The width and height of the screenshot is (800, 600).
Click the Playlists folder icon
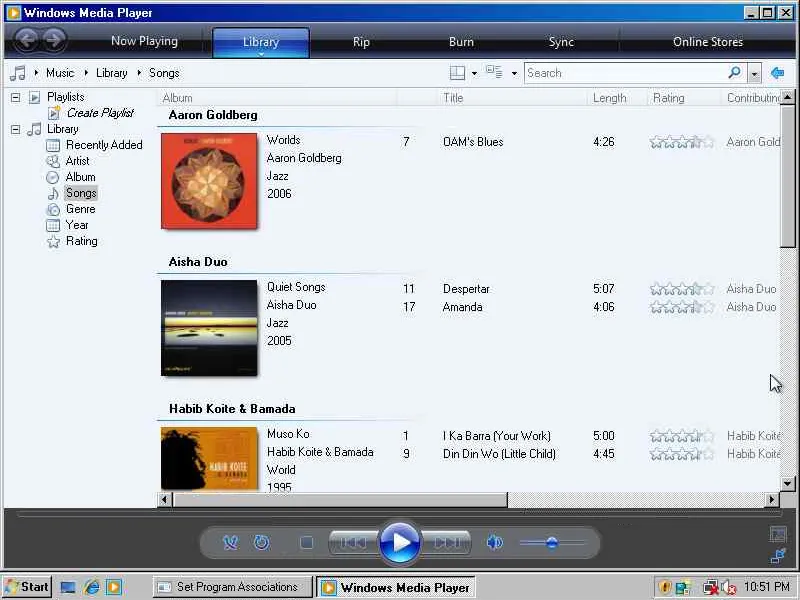(x=34, y=97)
